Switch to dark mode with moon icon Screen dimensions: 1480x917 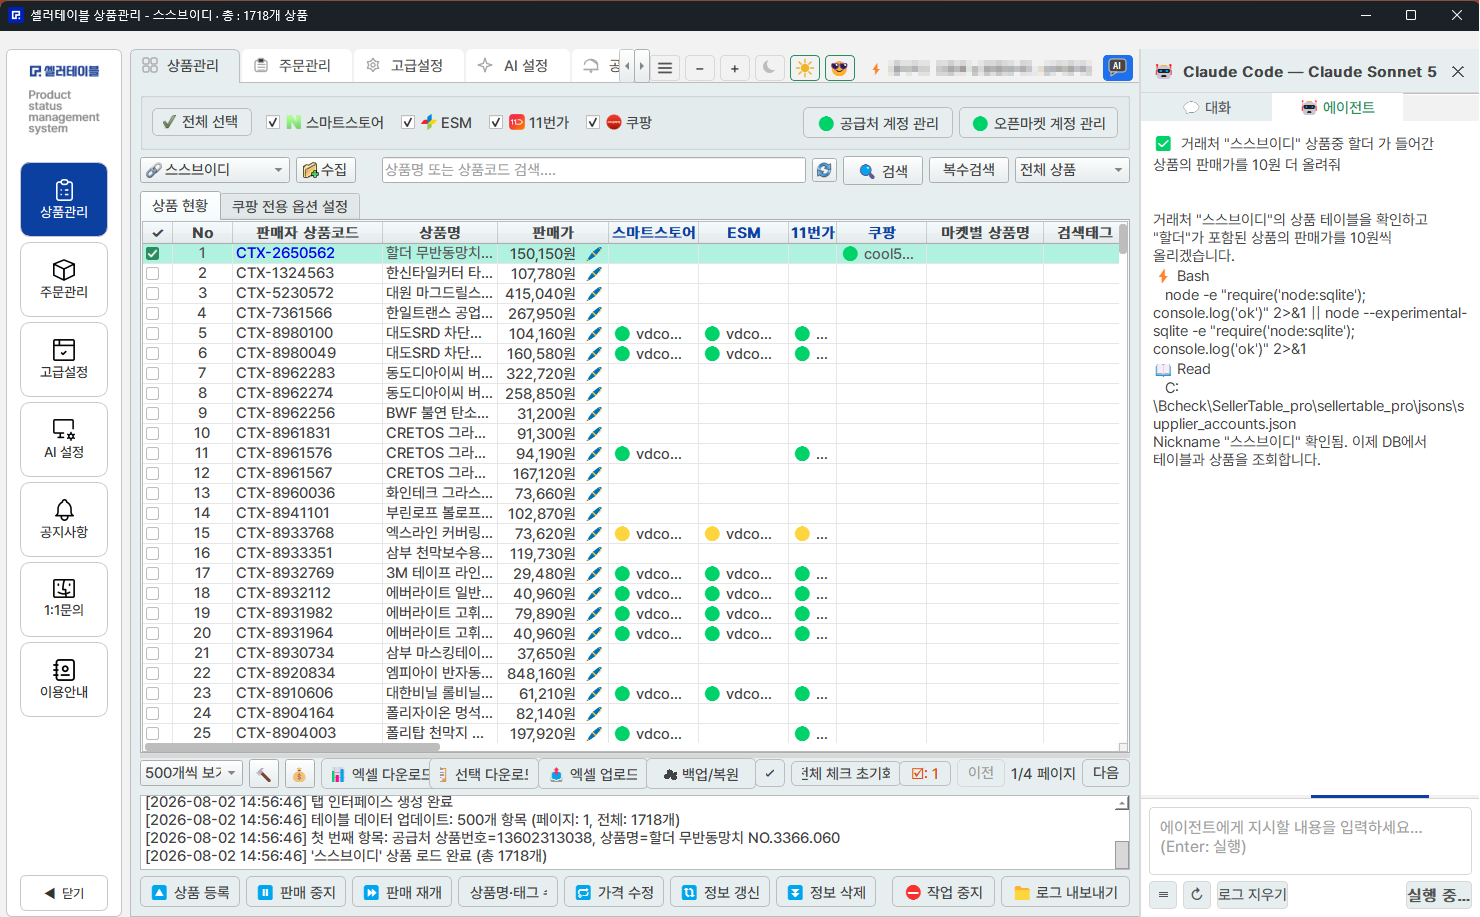click(769, 68)
